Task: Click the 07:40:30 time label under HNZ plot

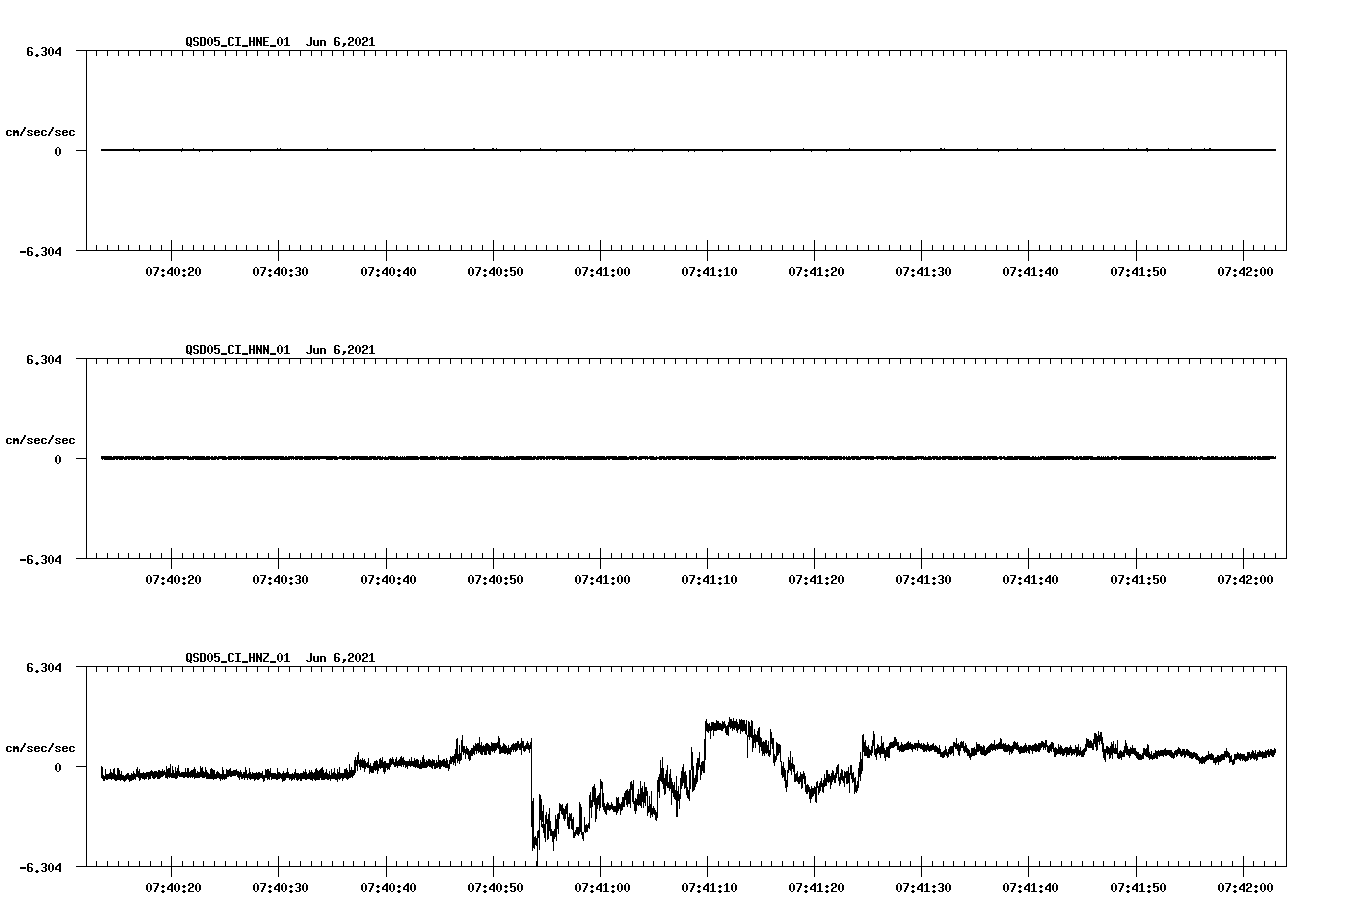Action: coord(280,888)
